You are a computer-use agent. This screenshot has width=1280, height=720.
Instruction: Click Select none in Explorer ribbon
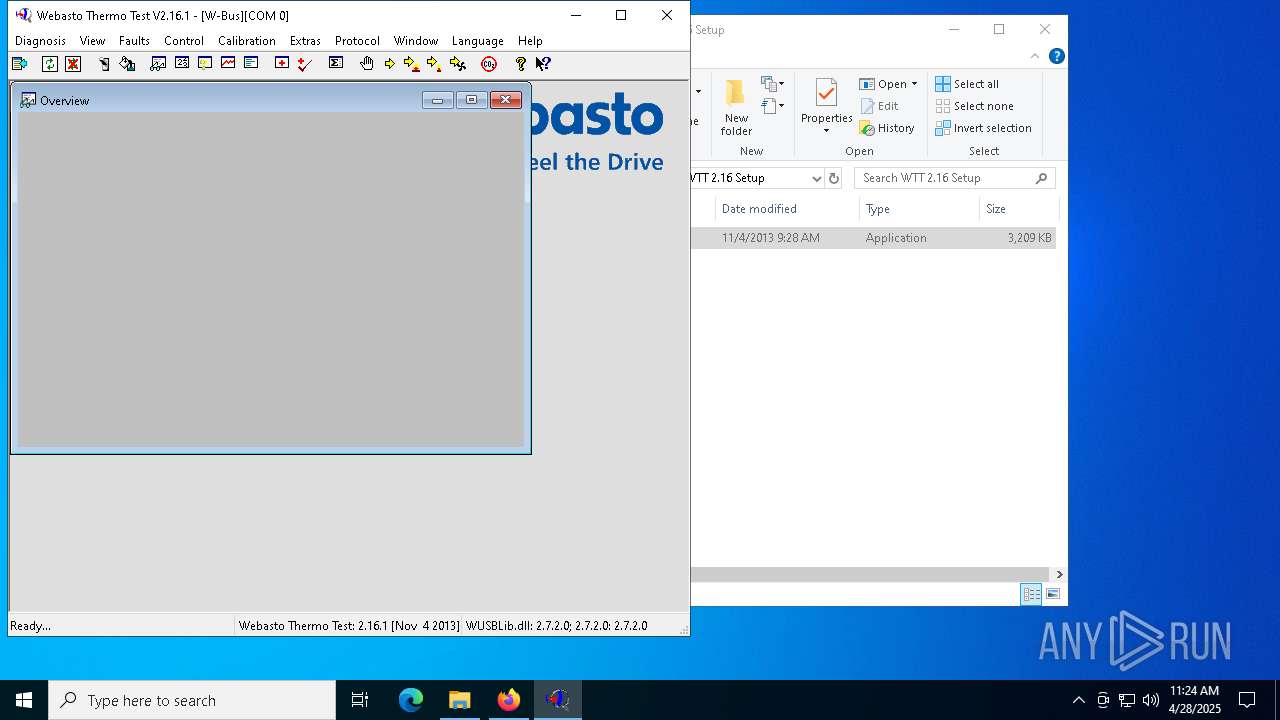974,106
